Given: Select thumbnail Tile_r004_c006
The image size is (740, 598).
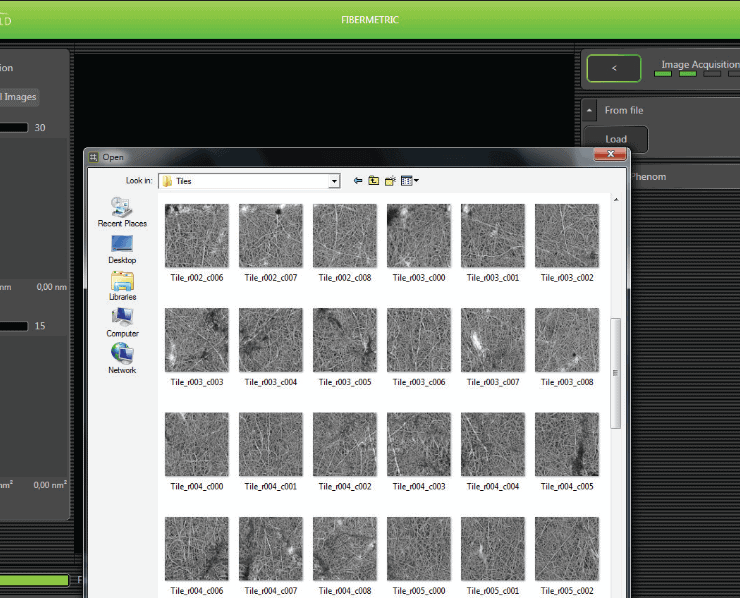Looking at the screenshot, I should [197, 548].
